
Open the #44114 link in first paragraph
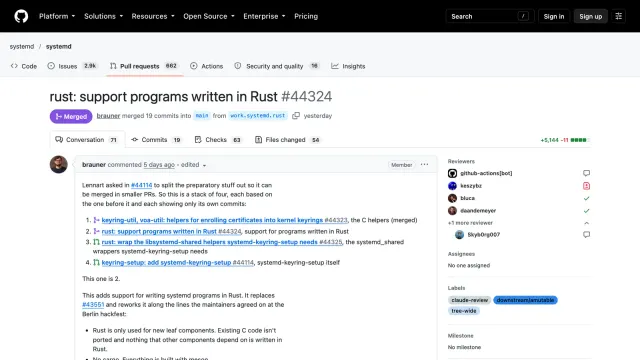point(141,185)
